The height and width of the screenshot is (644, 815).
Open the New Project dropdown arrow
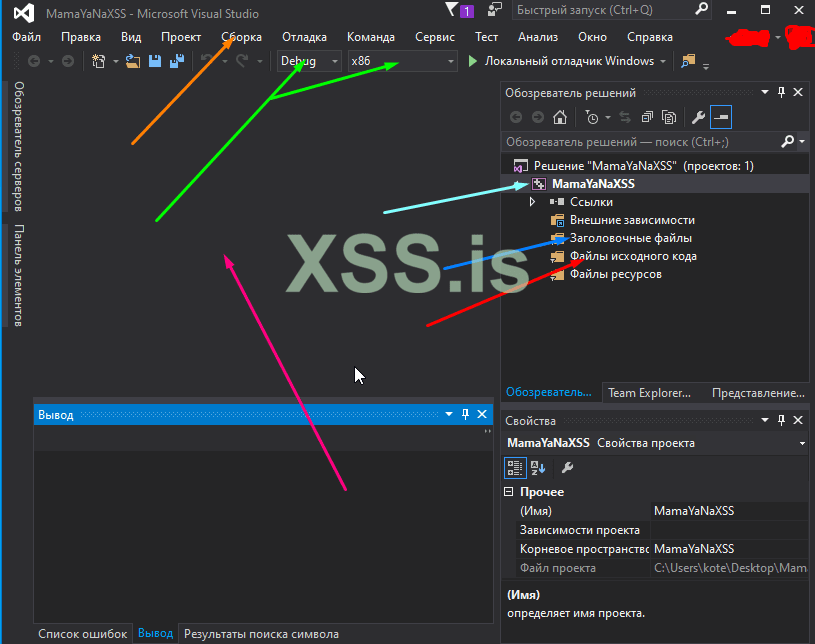coord(115,61)
